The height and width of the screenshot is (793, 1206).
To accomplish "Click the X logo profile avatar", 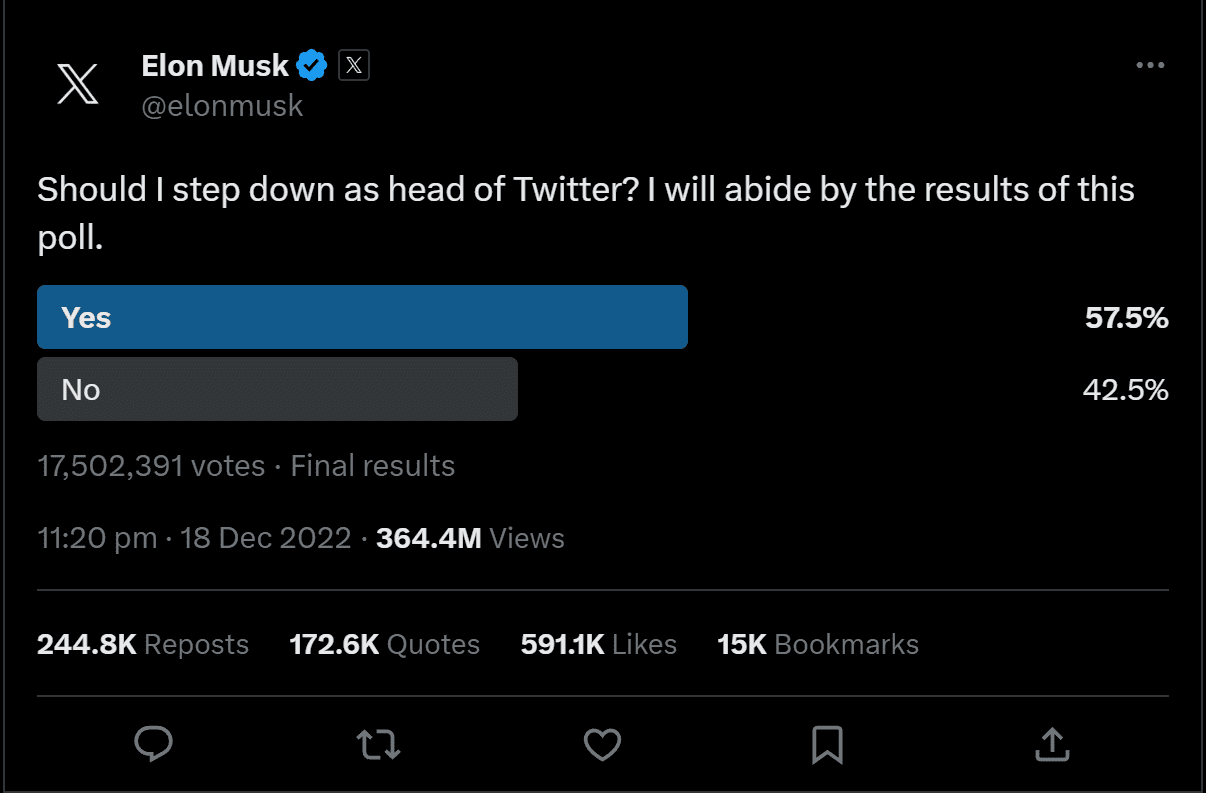I will pyautogui.click(x=78, y=84).
